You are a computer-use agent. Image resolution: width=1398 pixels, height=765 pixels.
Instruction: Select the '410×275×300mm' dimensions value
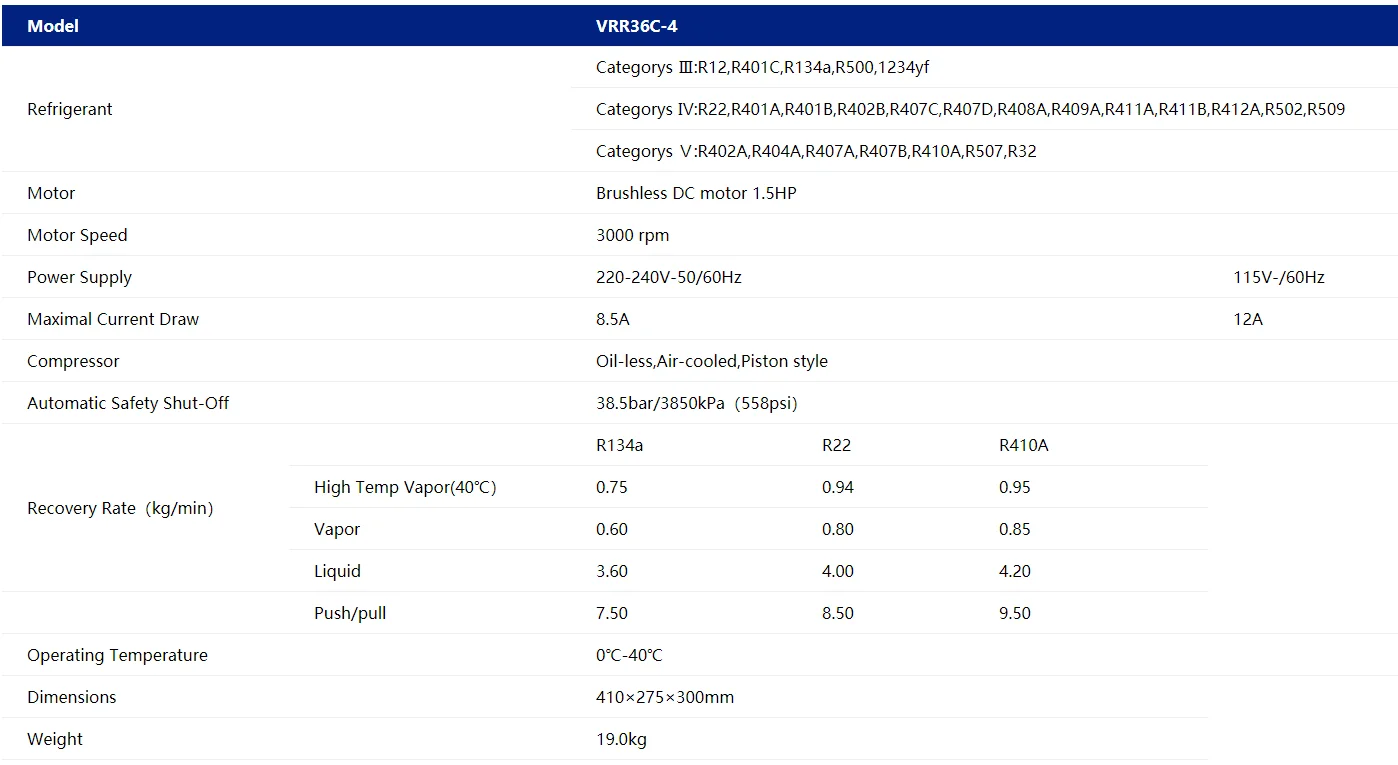[665, 697]
